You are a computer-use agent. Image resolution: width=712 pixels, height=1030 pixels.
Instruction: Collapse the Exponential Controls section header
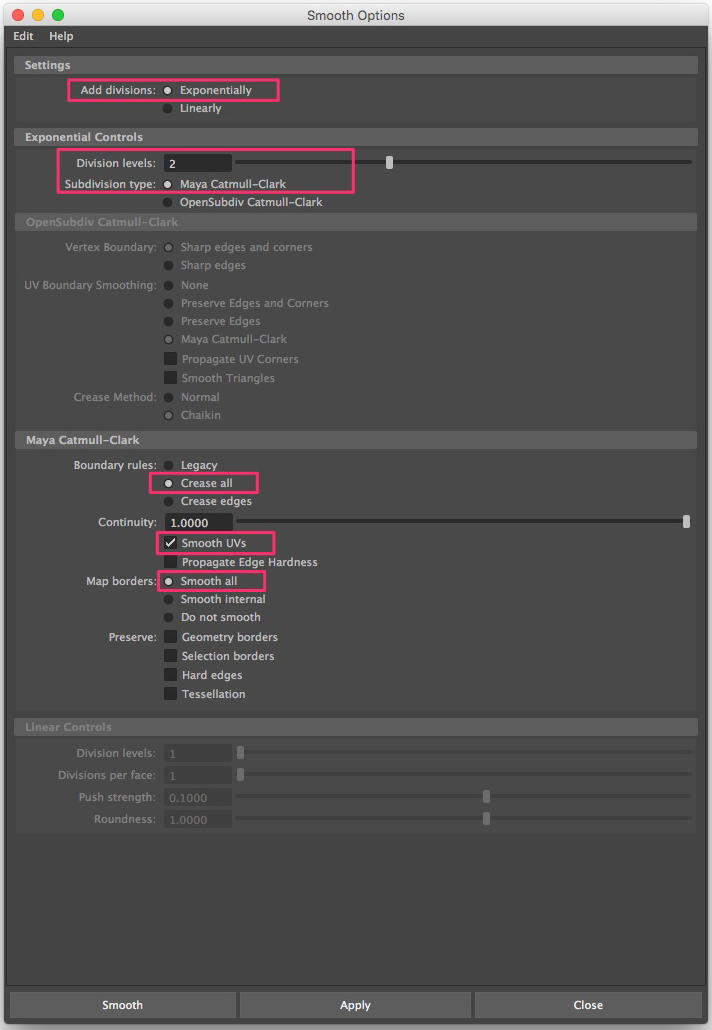[356, 137]
